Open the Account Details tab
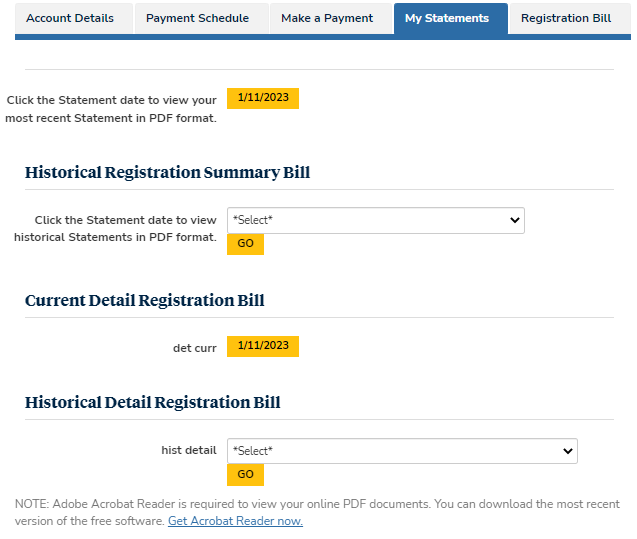This screenshot has width=637, height=539. click(x=69, y=18)
